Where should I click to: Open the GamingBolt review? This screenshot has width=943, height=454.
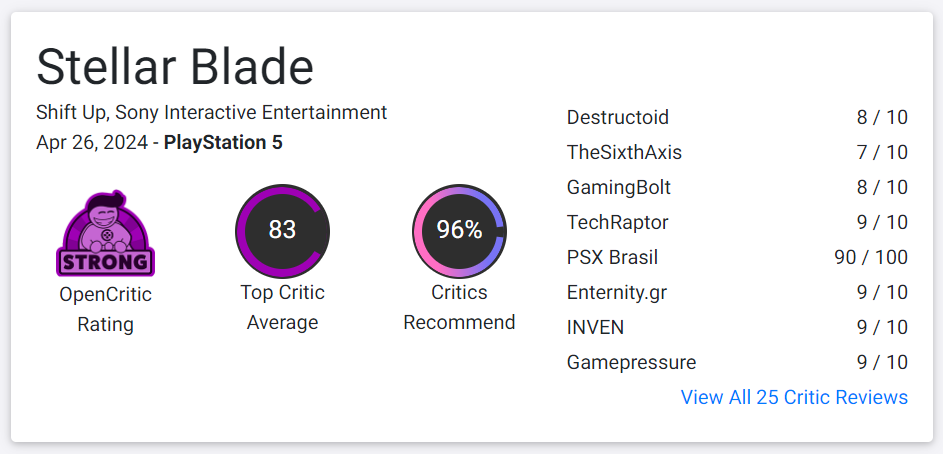[x=618, y=187]
